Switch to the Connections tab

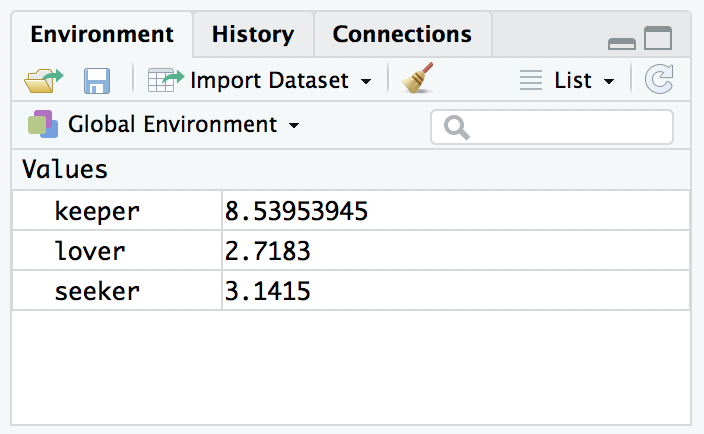(402, 34)
